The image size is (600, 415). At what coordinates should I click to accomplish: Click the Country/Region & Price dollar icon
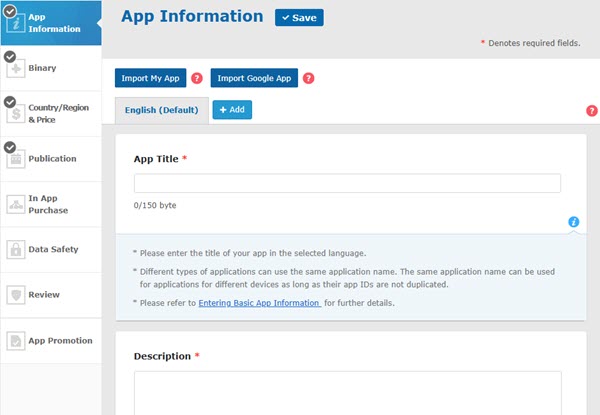pos(16,114)
